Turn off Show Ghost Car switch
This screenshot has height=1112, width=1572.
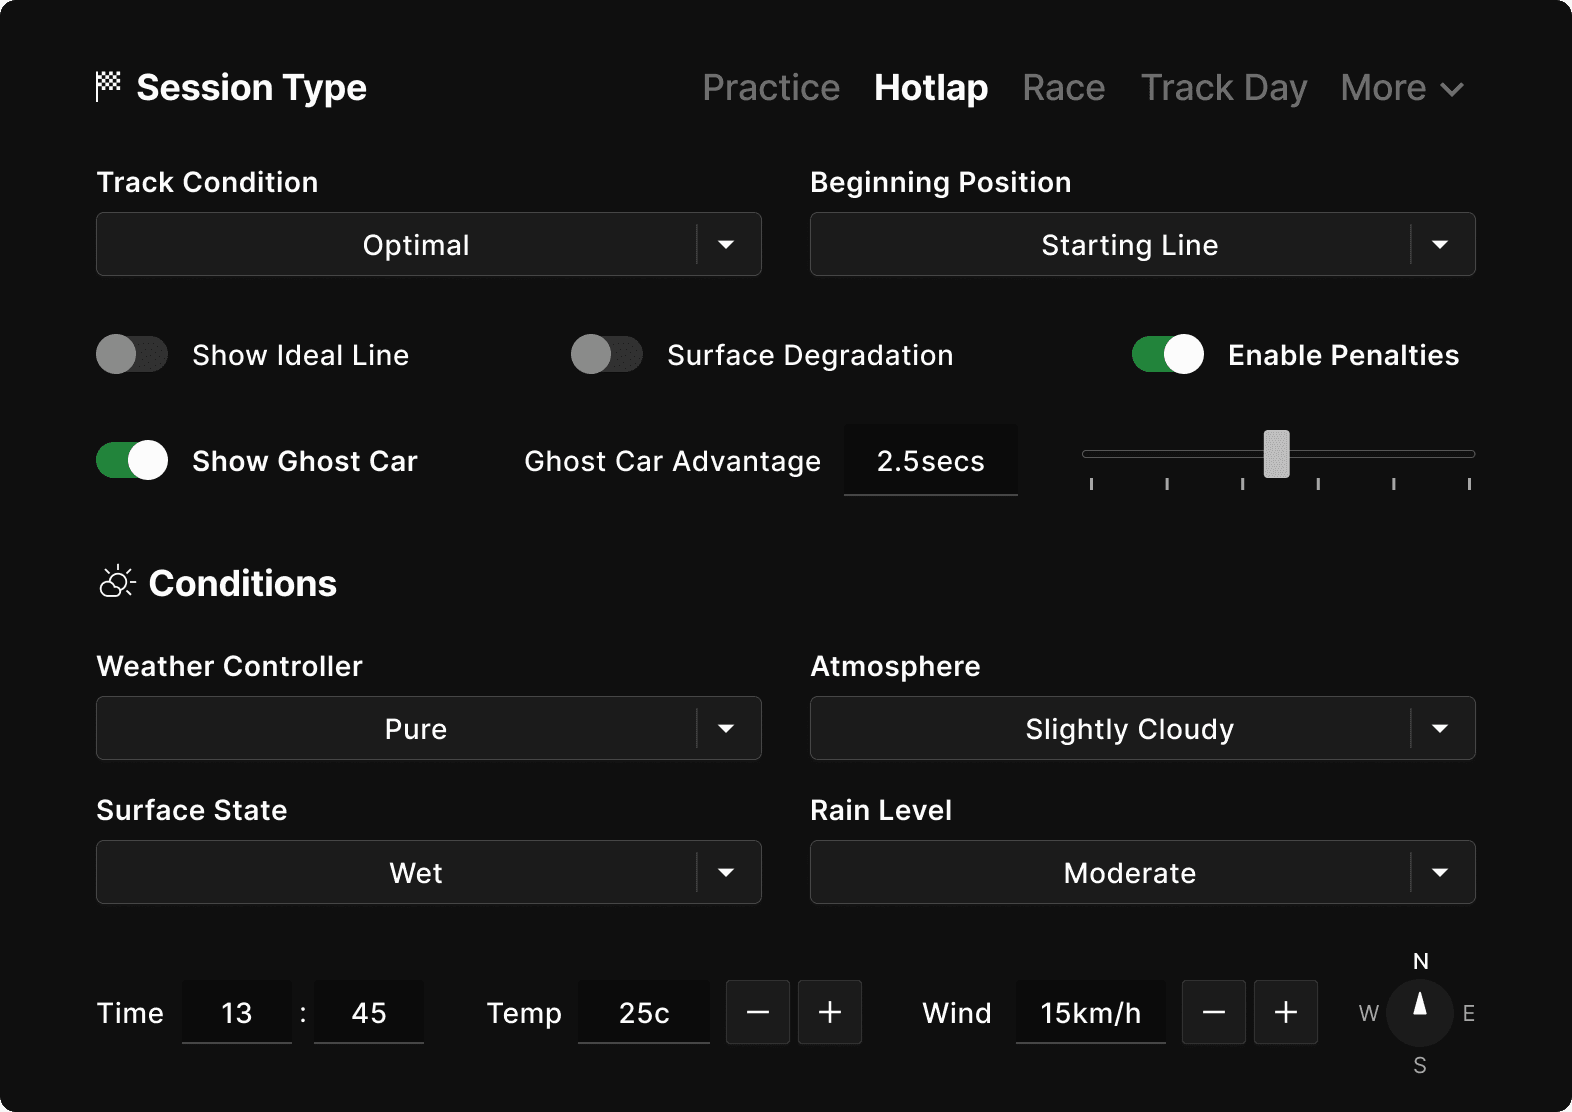pos(132,460)
